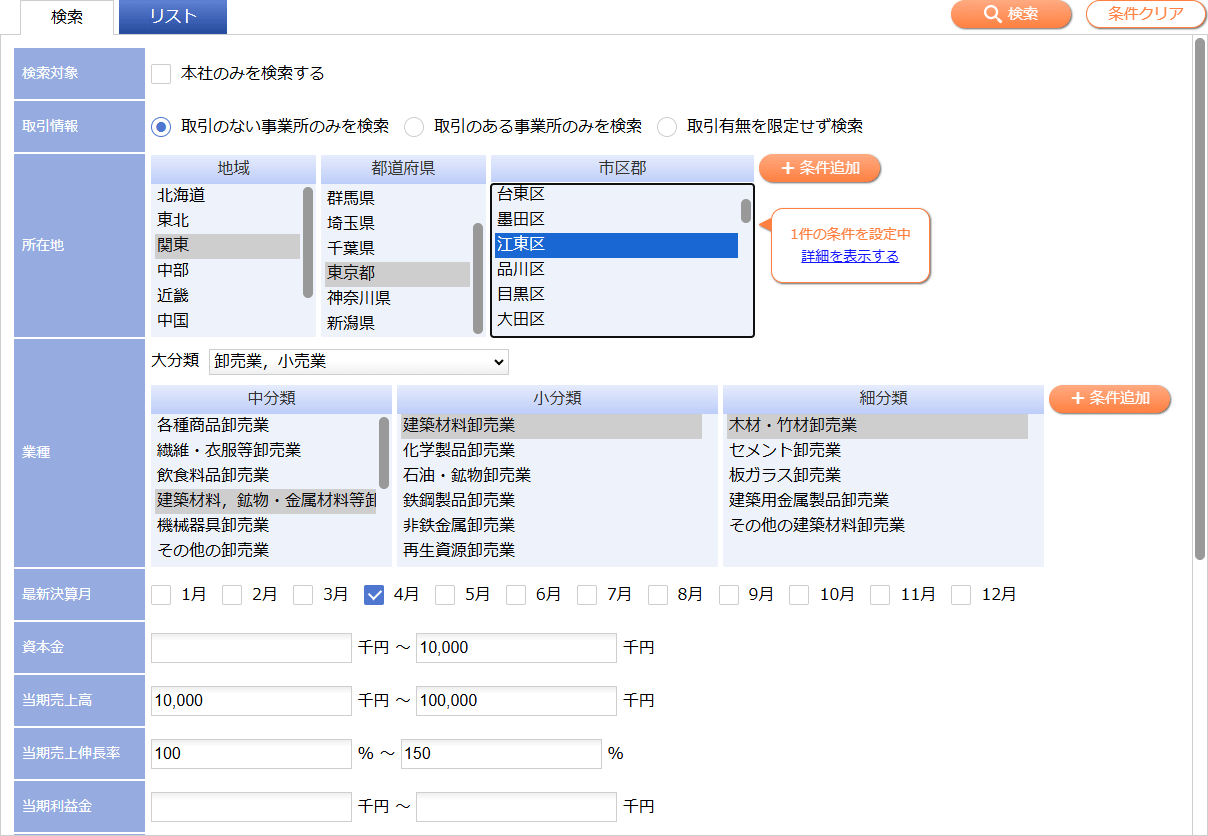Click 条件追加 button for 業種
The height and width of the screenshot is (836, 1208).
click(1110, 398)
